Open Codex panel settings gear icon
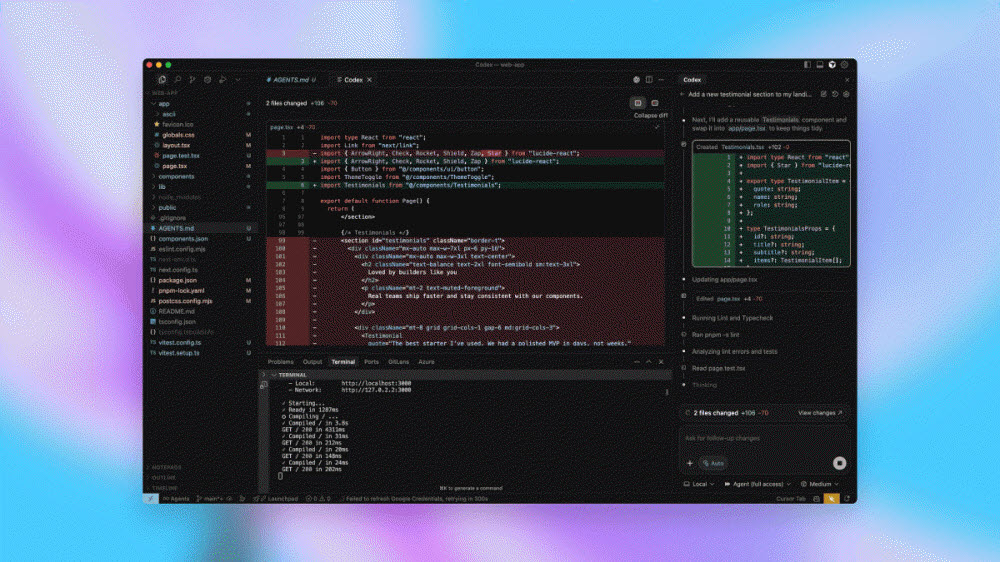The width and height of the screenshot is (1000, 562). [846, 94]
